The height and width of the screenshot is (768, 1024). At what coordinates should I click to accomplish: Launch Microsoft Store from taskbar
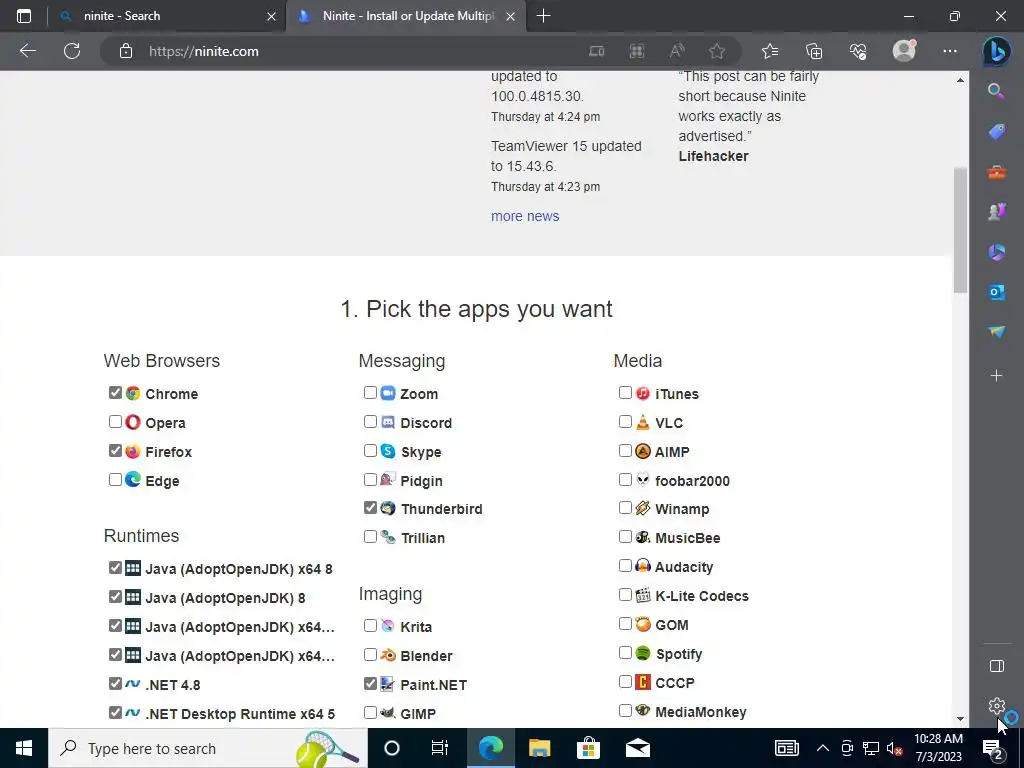tap(588, 748)
